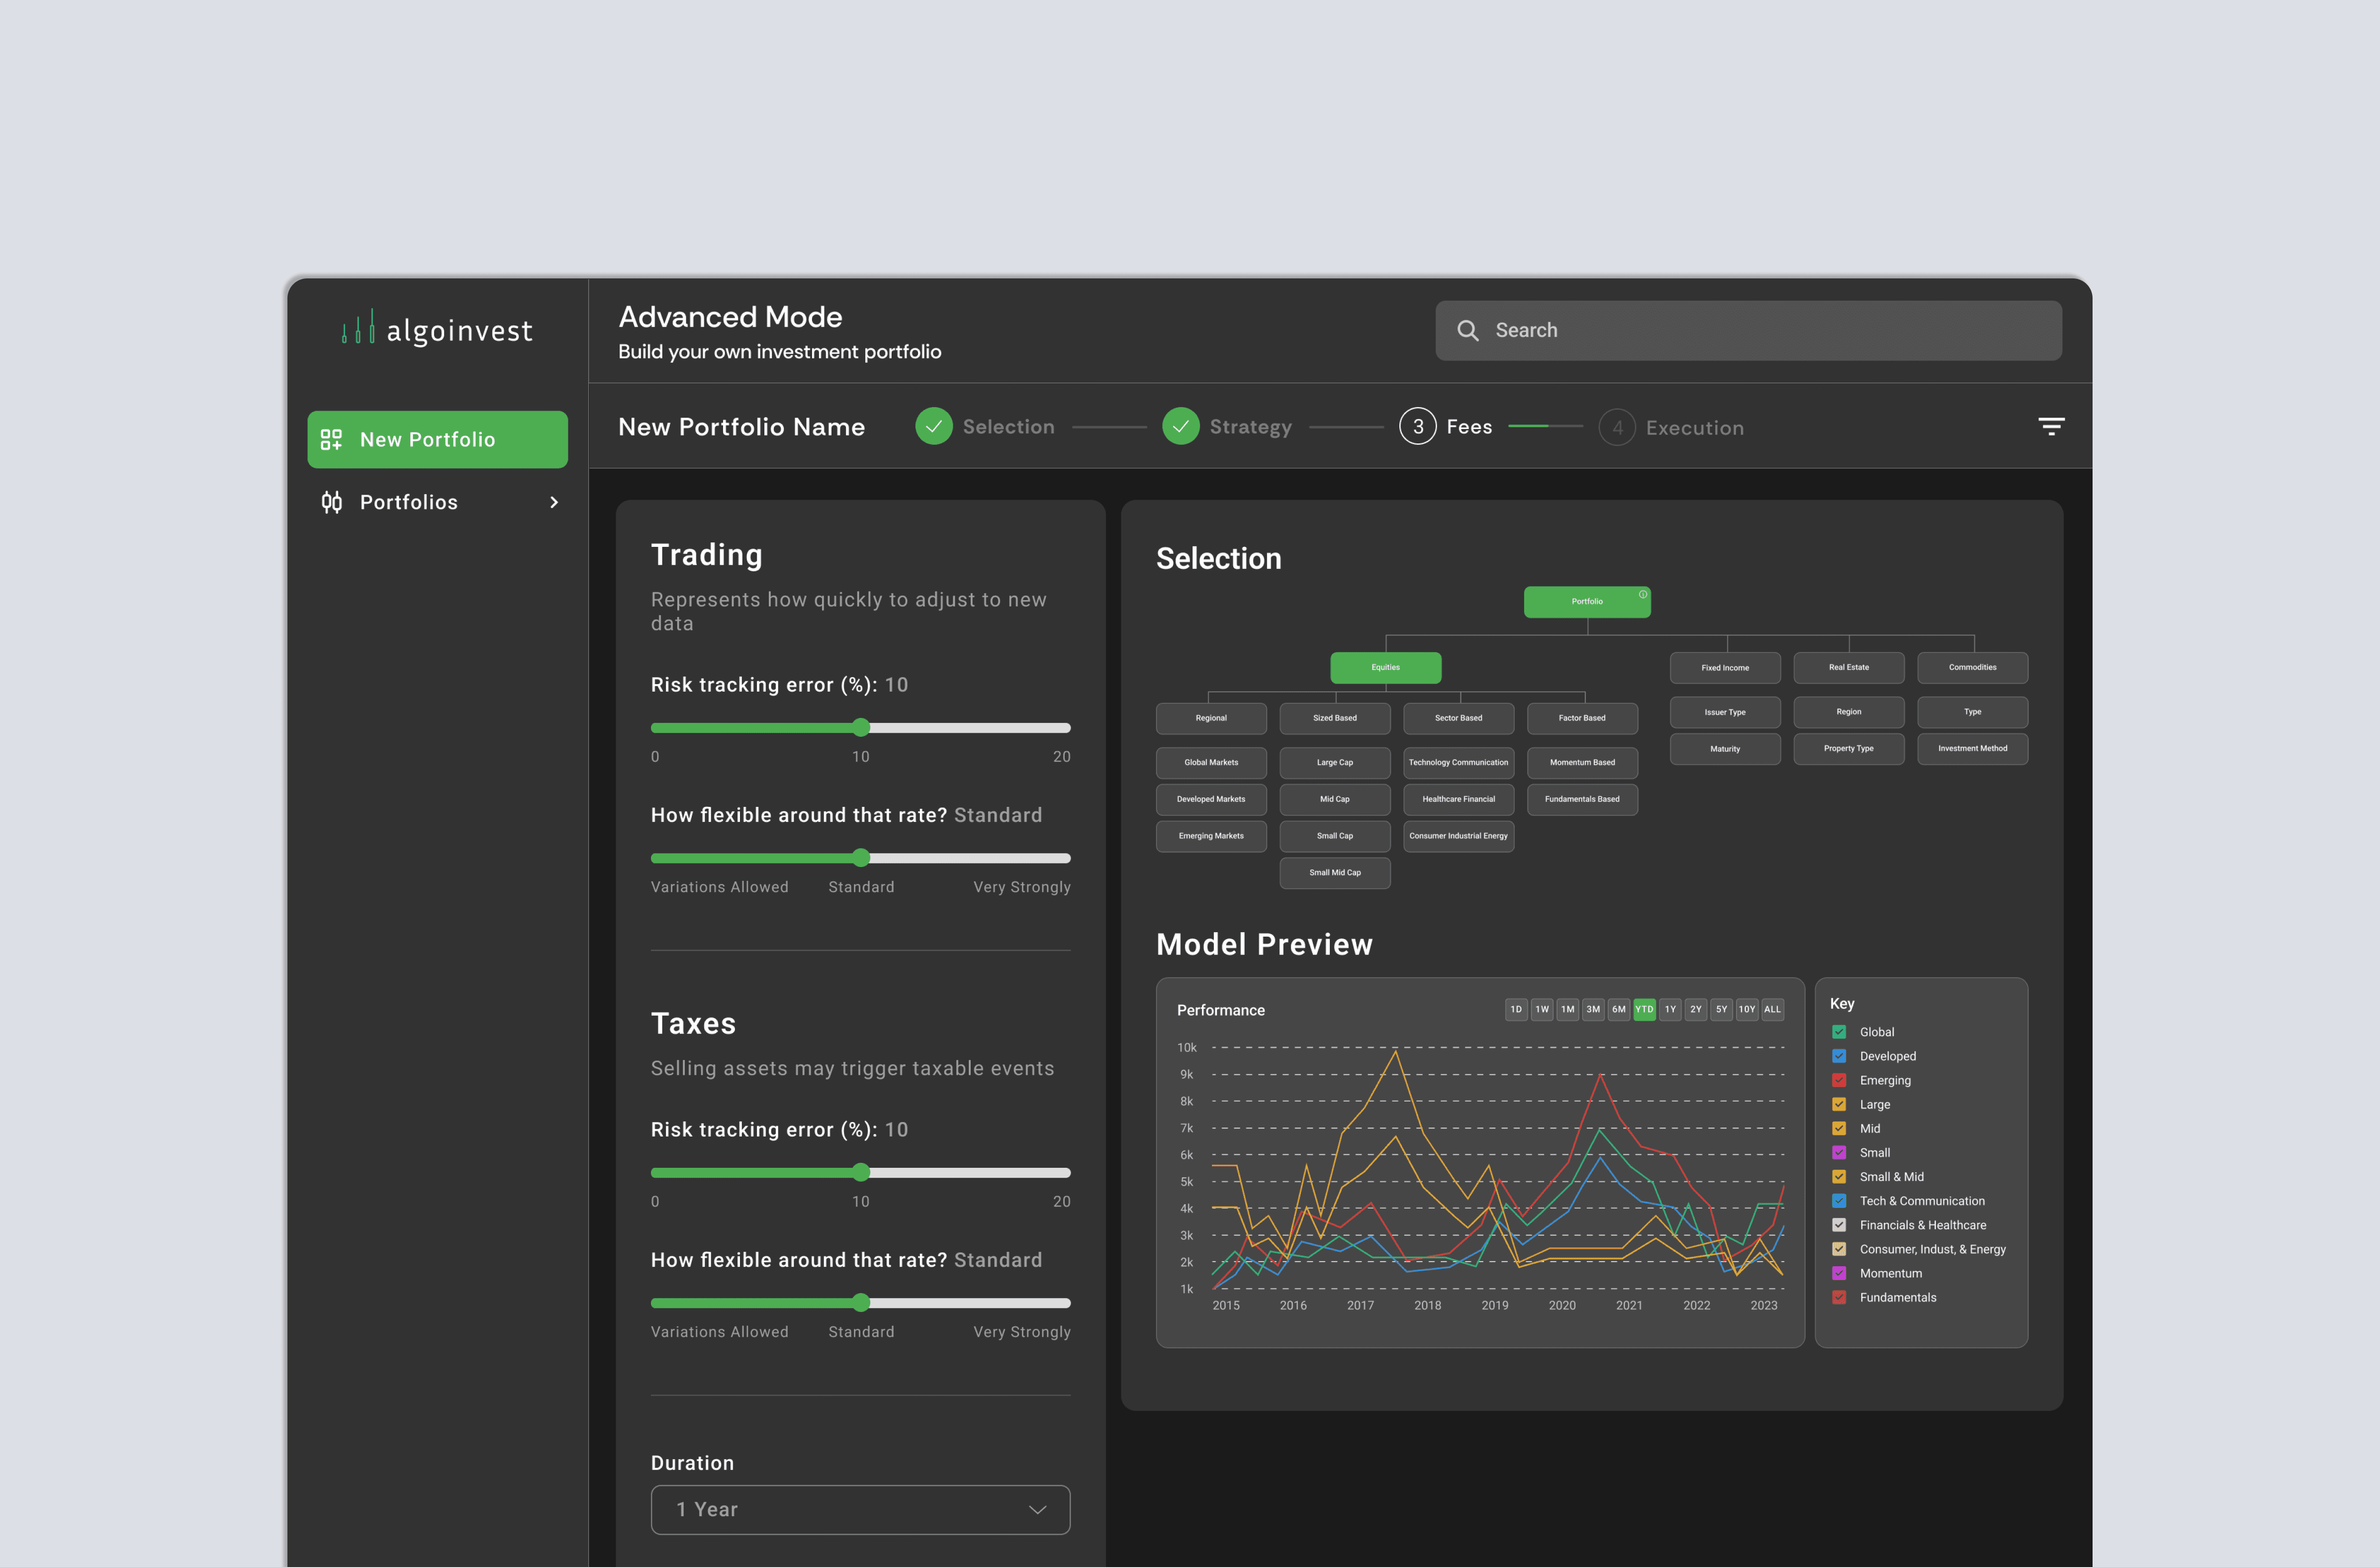Toggle the Emerging series checkbox

point(1838,1080)
